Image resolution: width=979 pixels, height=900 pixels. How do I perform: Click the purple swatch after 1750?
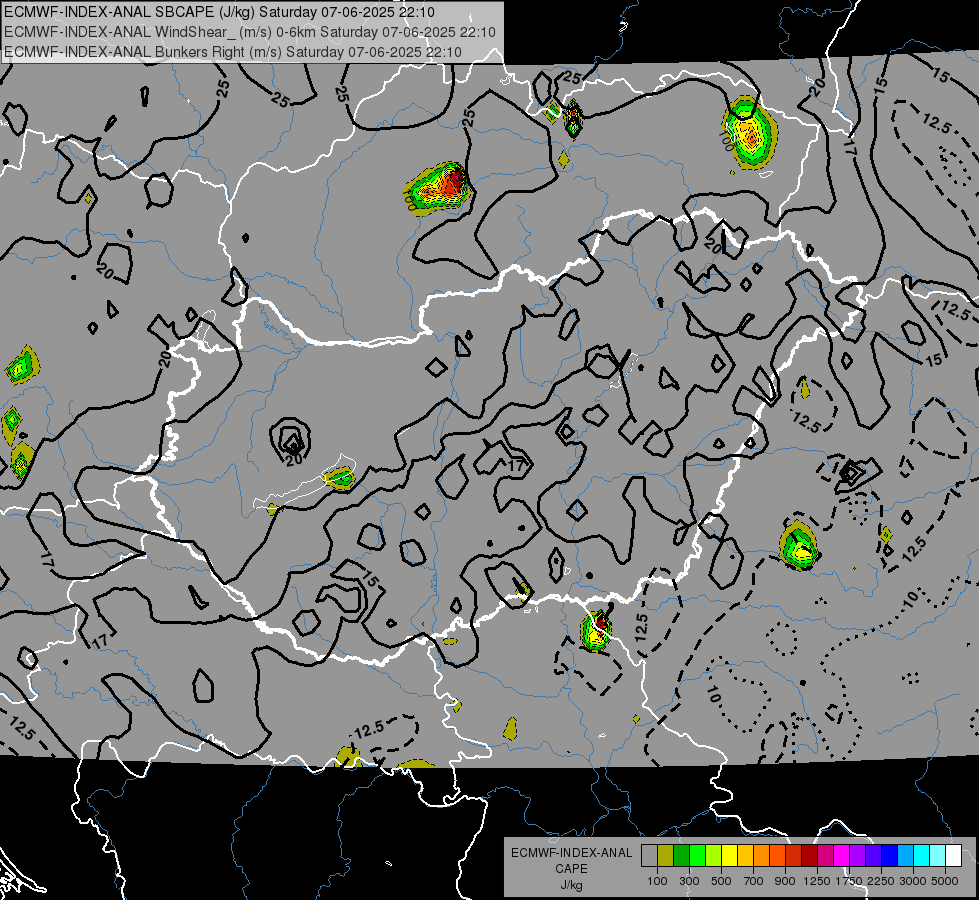857,855
